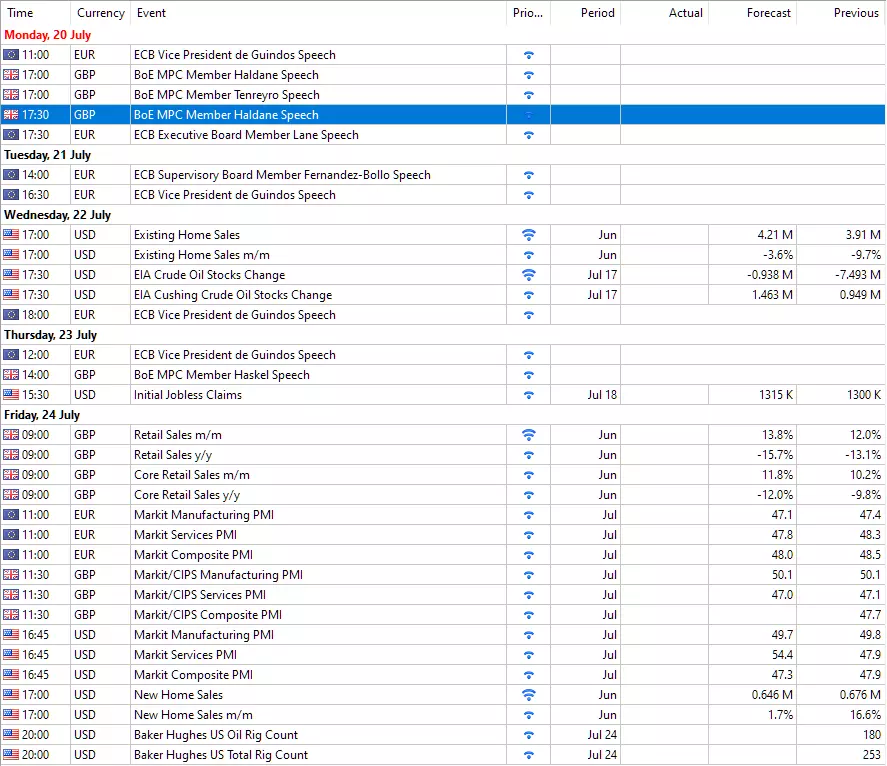The image size is (887, 766).
Task: Click previous value -7.493 M
Action: (858, 275)
